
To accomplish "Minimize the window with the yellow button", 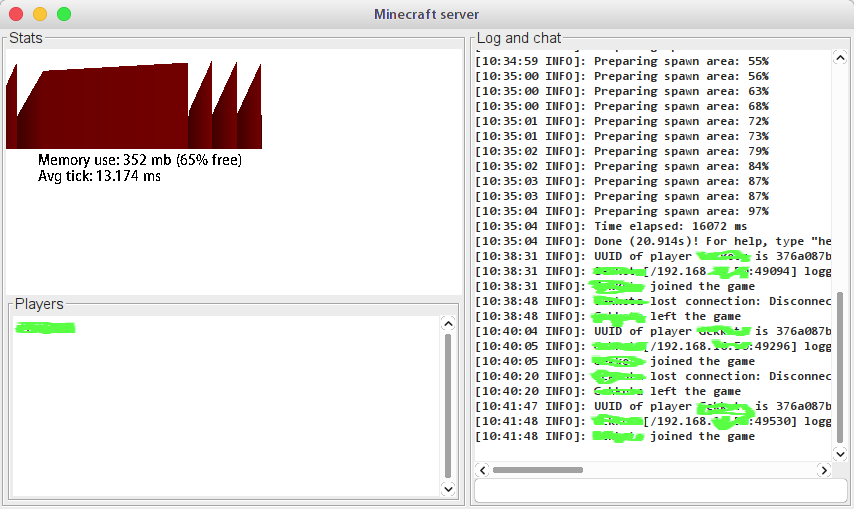I will click(40, 14).
